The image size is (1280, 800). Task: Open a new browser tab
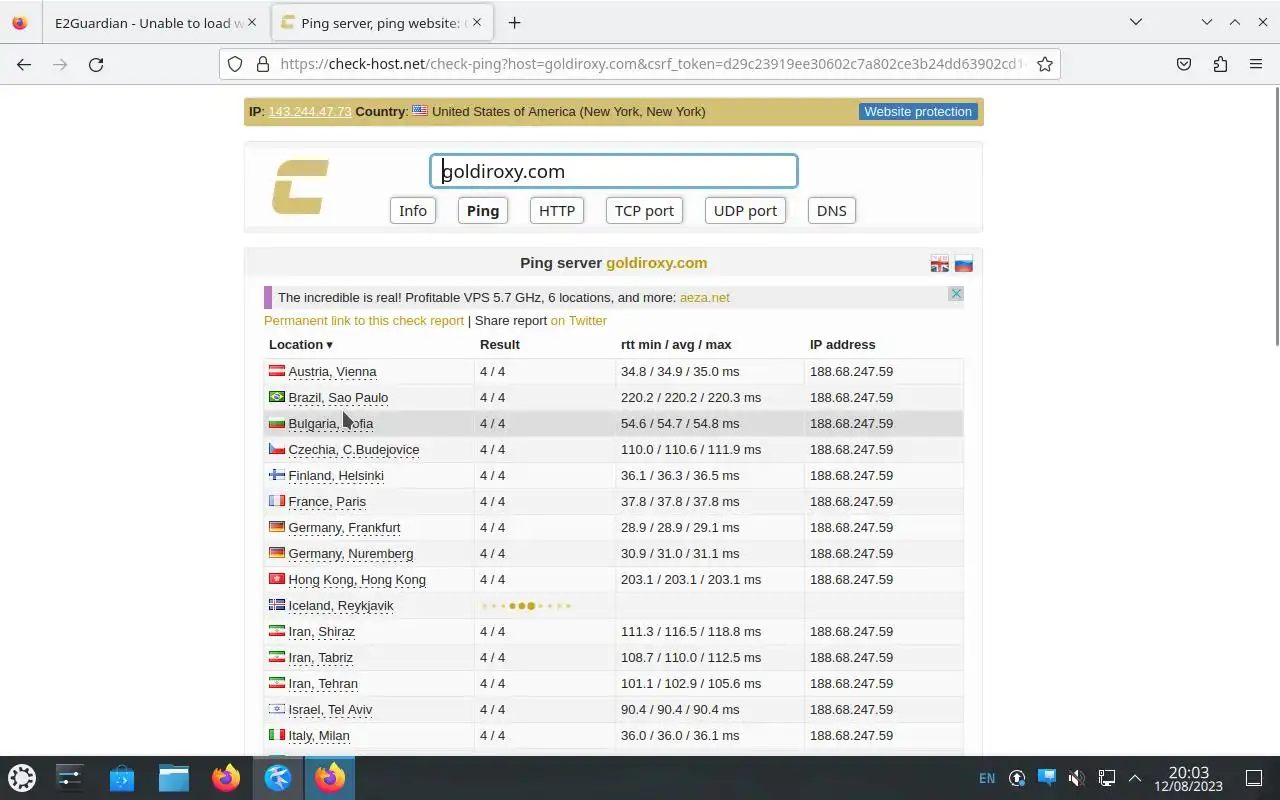tap(514, 22)
